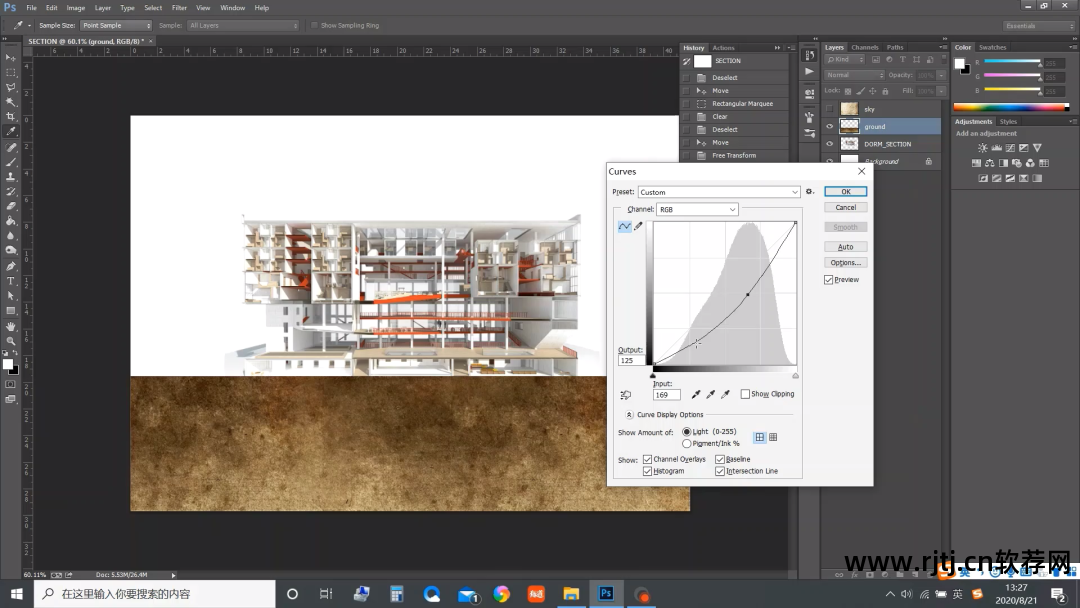Select the Polygonal Lasso tool
This screenshot has width=1080, height=608.
coord(10,87)
